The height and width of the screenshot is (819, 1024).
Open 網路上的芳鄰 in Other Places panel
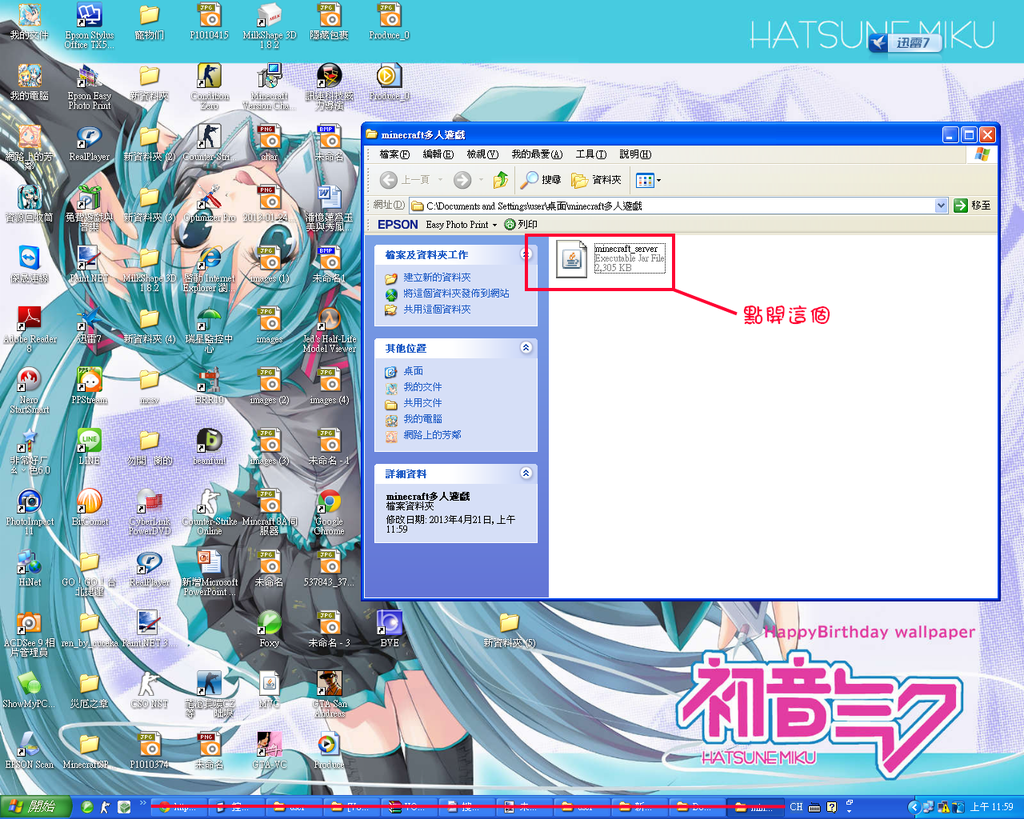tap(432, 434)
